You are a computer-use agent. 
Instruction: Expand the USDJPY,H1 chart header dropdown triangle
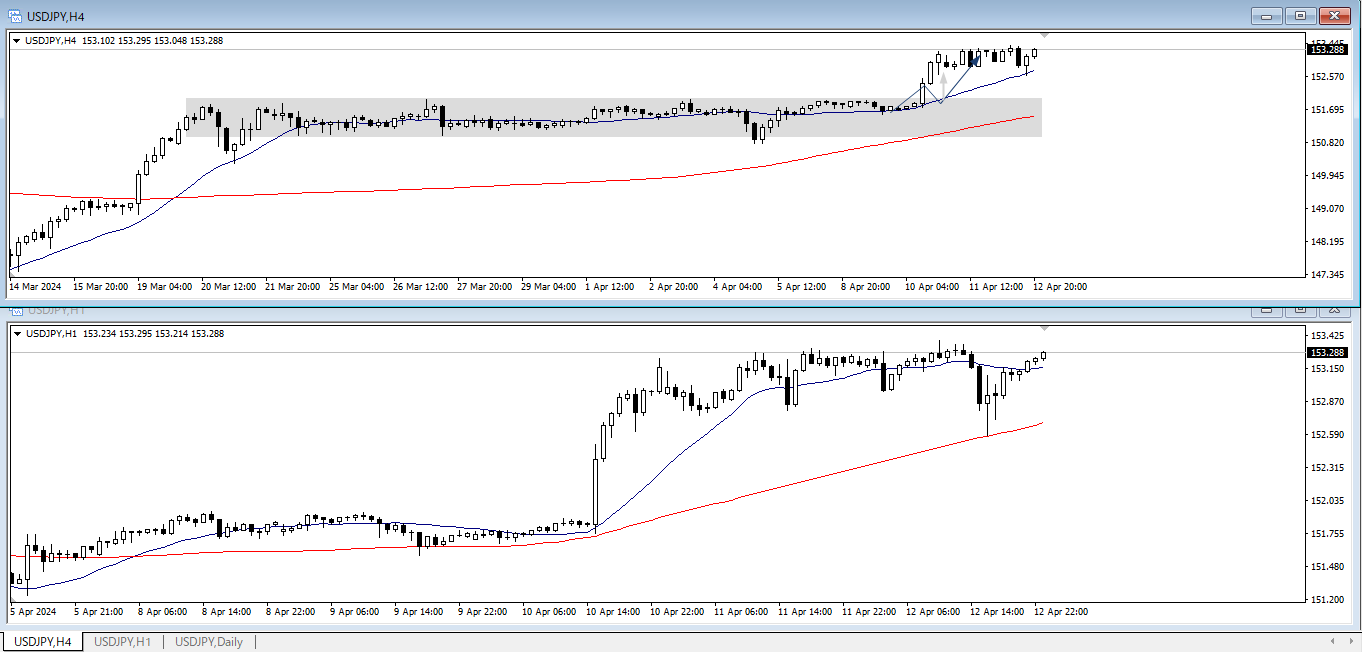tap(16, 334)
